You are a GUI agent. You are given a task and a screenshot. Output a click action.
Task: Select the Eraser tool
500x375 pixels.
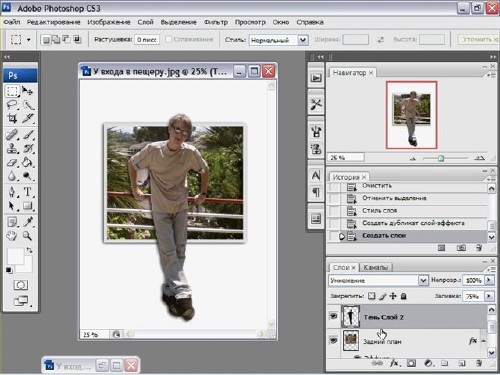(12, 162)
